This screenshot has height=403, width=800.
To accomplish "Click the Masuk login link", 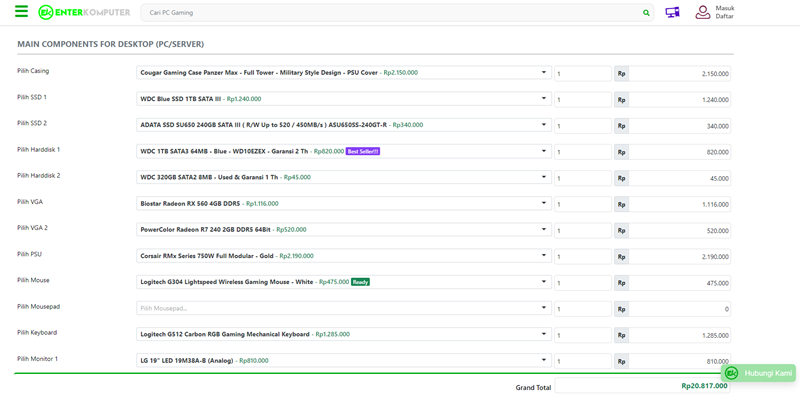I will pyautogui.click(x=725, y=8).
